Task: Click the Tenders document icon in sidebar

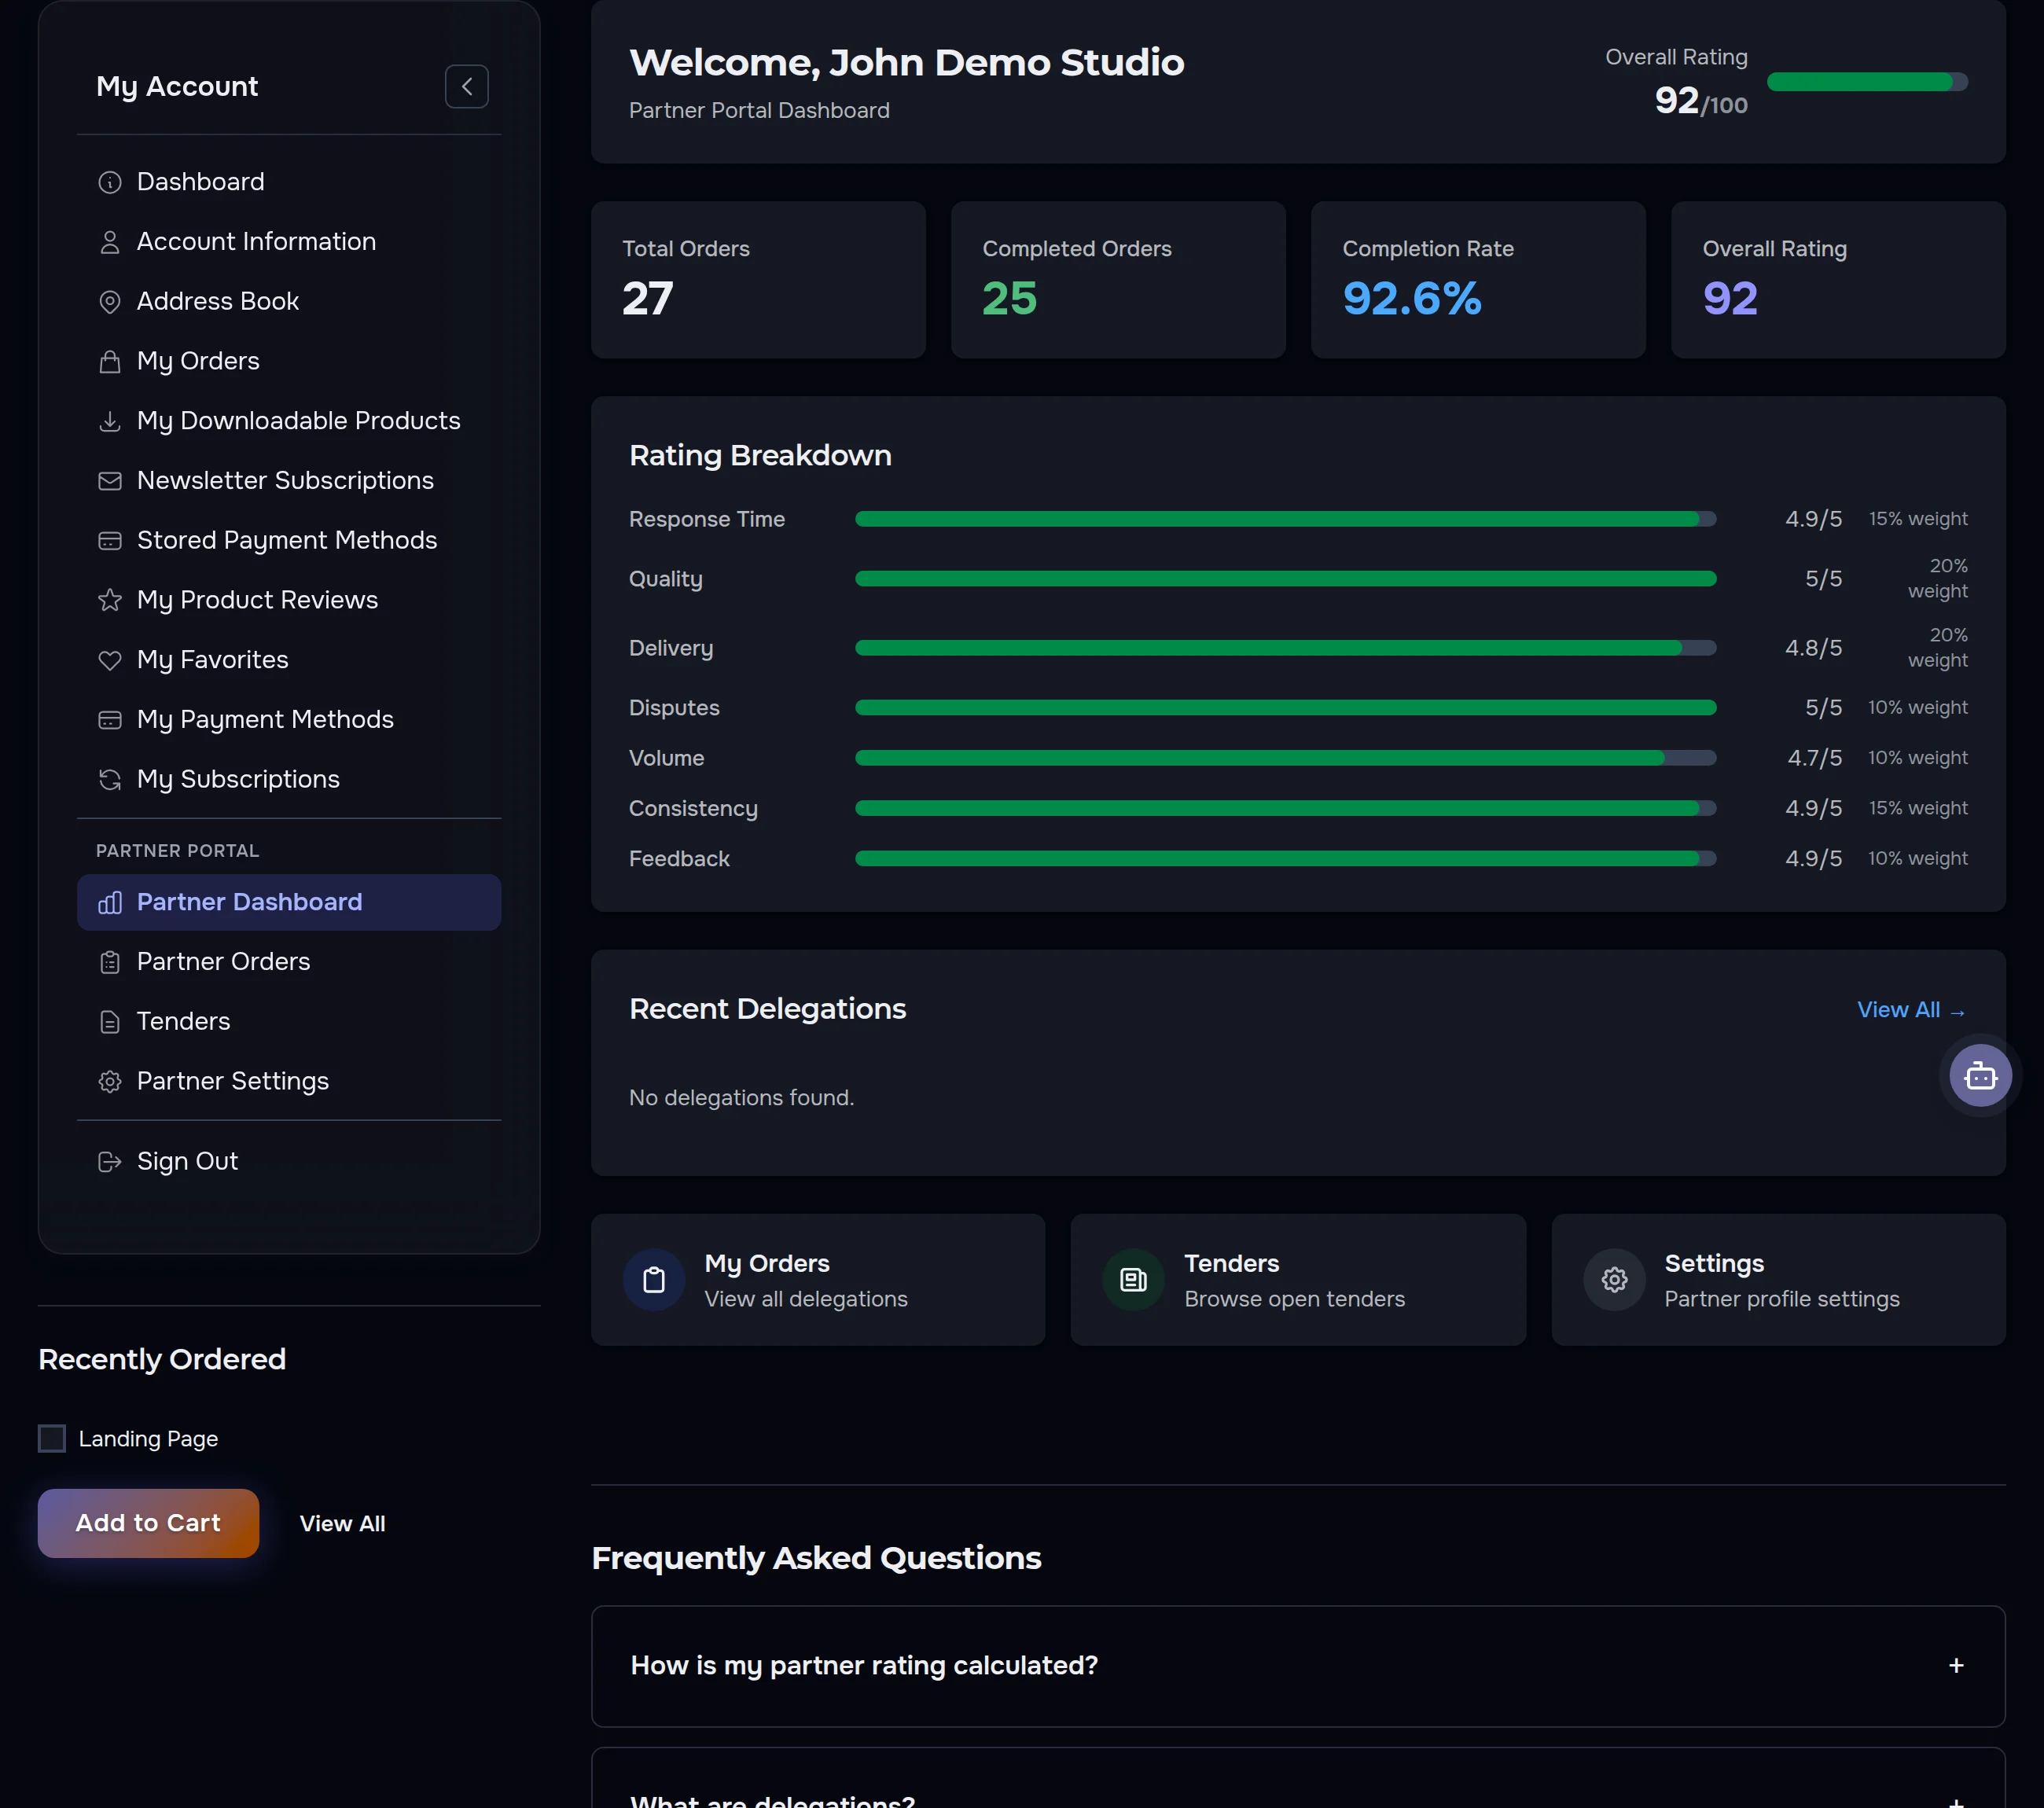Action: [110, 1022]
